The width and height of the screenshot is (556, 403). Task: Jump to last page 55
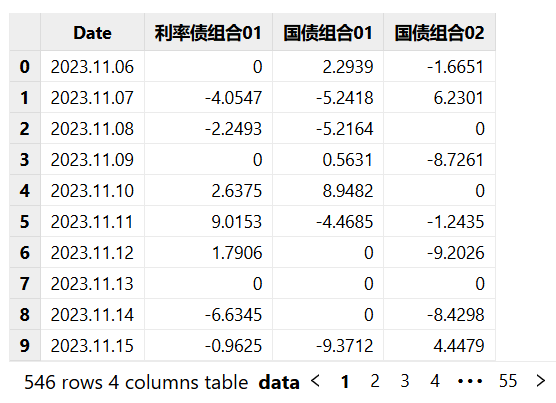pos(508,381)
